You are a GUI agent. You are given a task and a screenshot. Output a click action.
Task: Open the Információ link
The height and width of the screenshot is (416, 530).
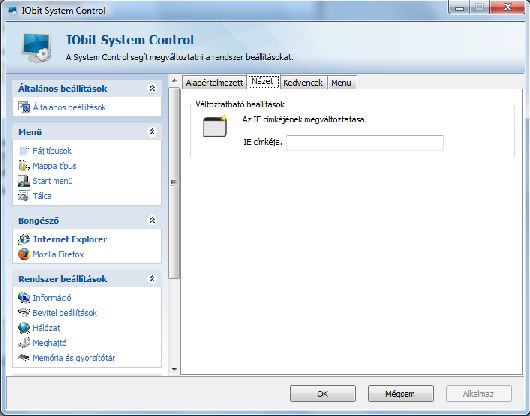(x=52, y=298)
